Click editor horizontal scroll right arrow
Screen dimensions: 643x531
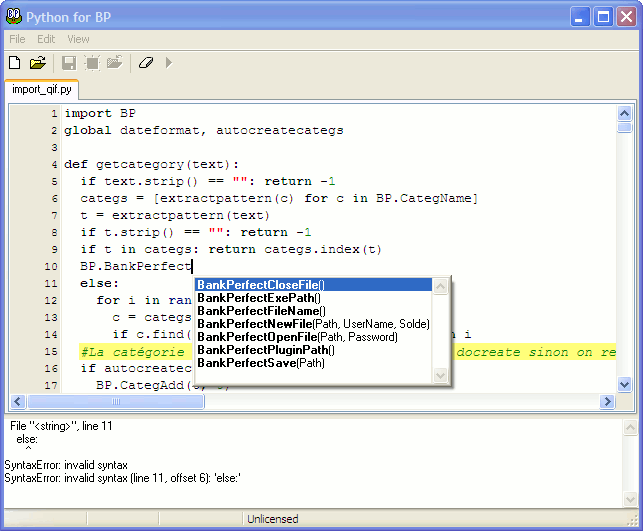[607, 401]
